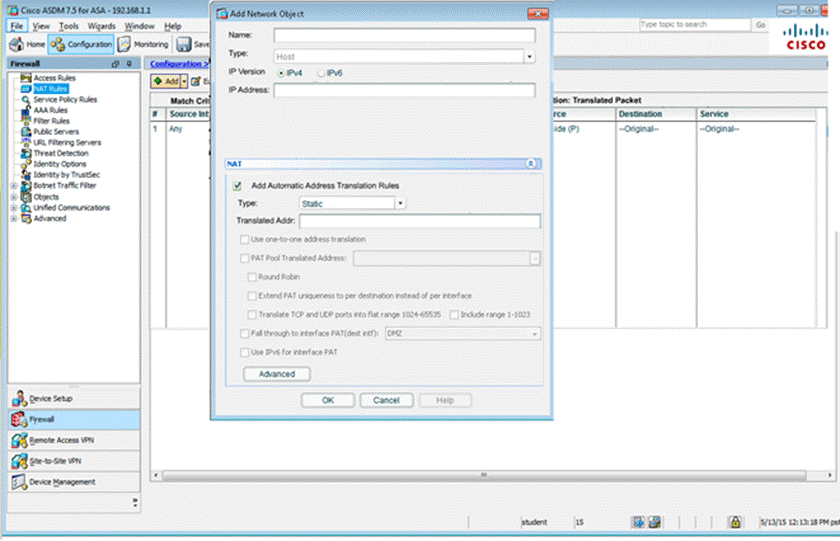Click the Advanced button

(x=277, y=374)
